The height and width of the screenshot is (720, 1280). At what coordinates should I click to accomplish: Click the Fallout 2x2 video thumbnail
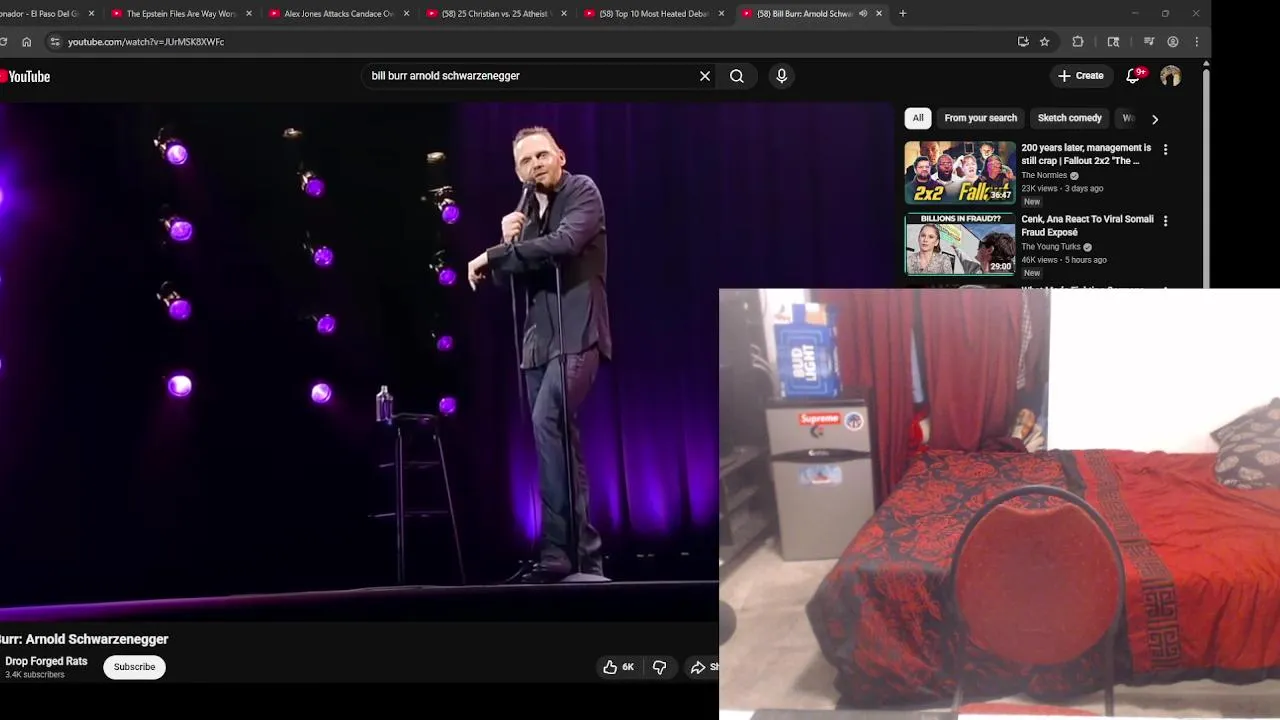[960, 173]
